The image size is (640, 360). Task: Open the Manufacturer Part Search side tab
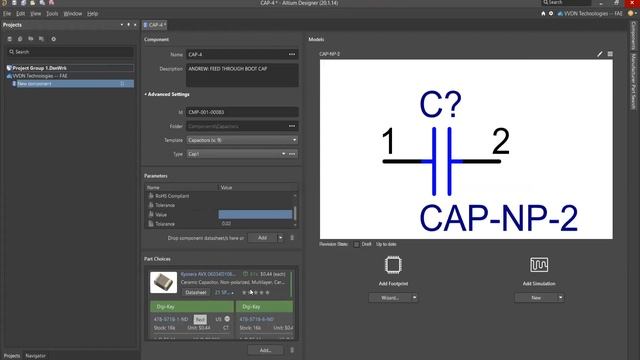633,81
